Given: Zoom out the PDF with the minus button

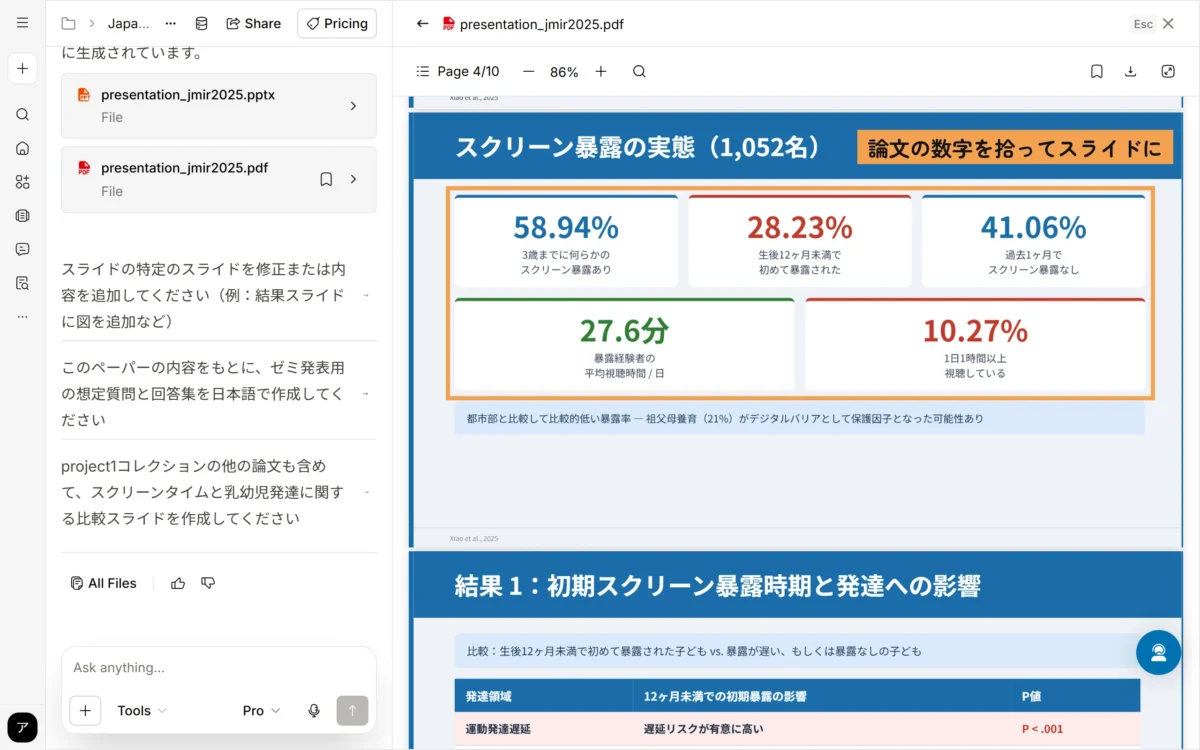Looking at the screenshot, I should point(528,71).
